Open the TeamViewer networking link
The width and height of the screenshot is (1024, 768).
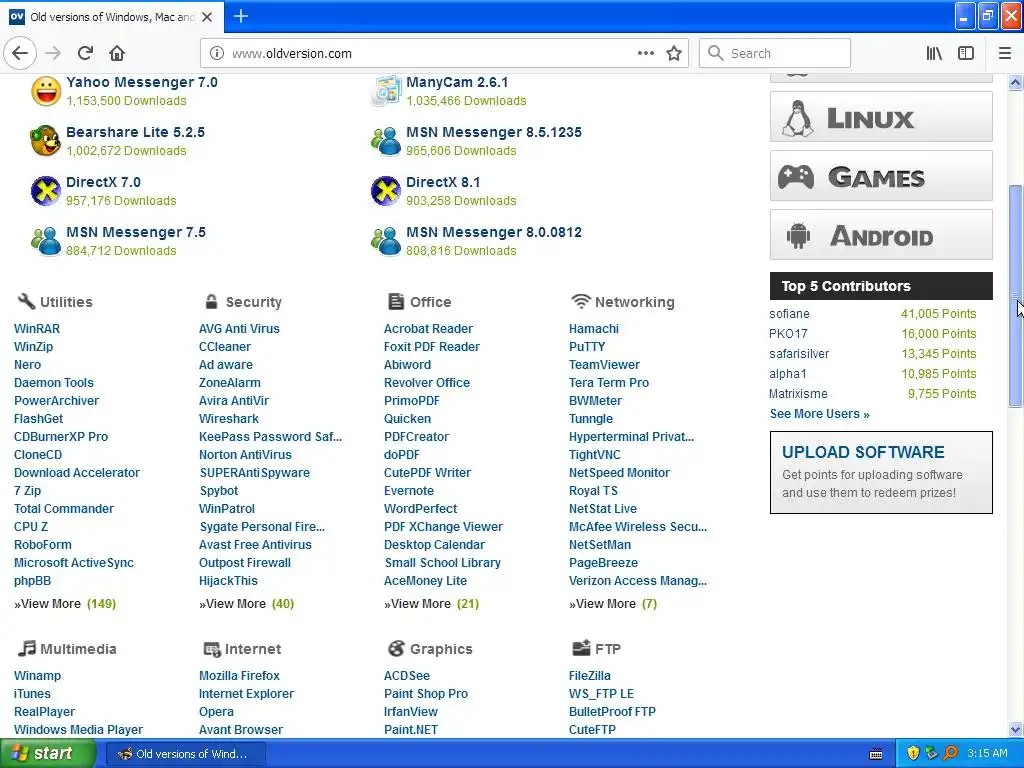604,364
